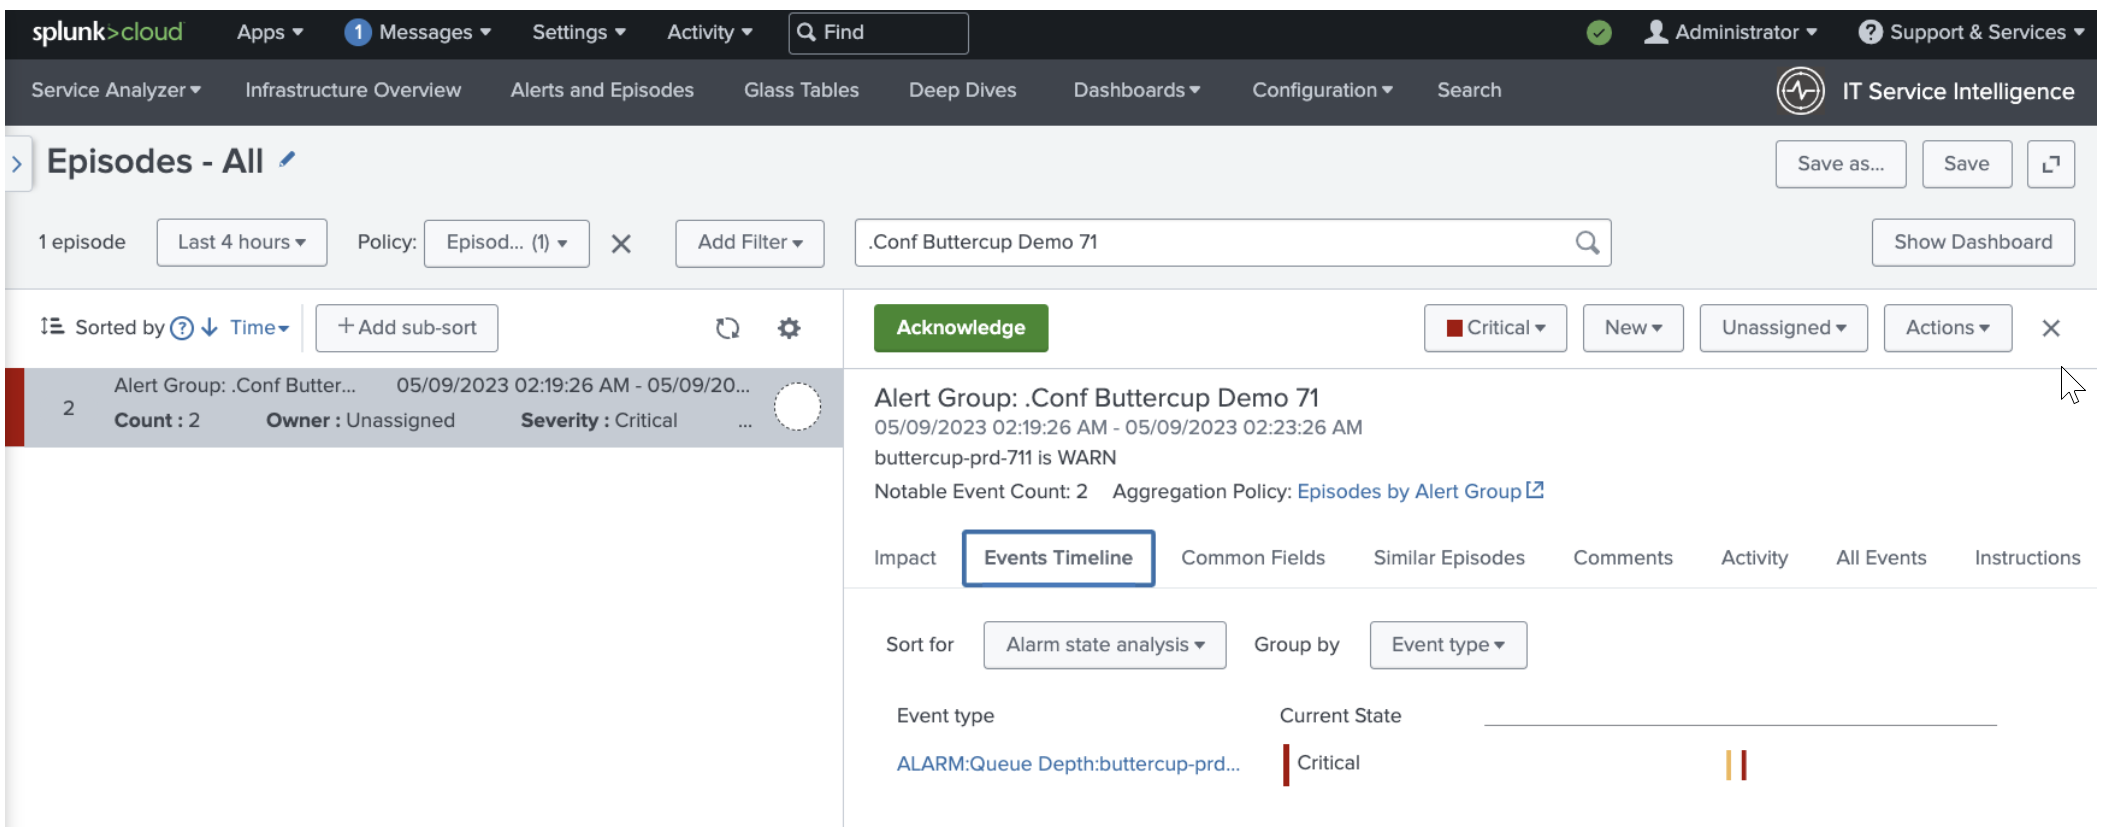Open the Critical severity dropdown
This screenshot has width=2106, height=827.
click(x=1495, y=328)
